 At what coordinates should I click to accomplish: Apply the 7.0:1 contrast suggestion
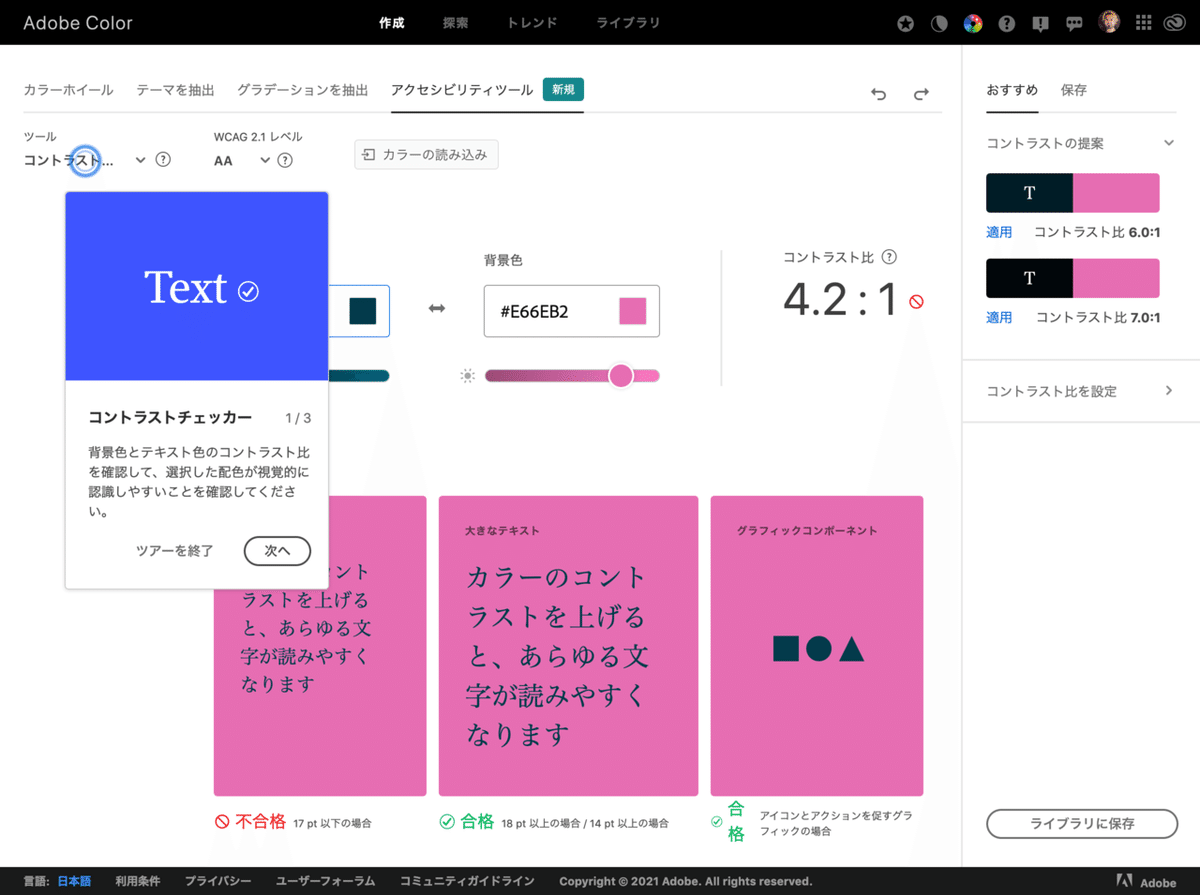(x=999, y=318)
